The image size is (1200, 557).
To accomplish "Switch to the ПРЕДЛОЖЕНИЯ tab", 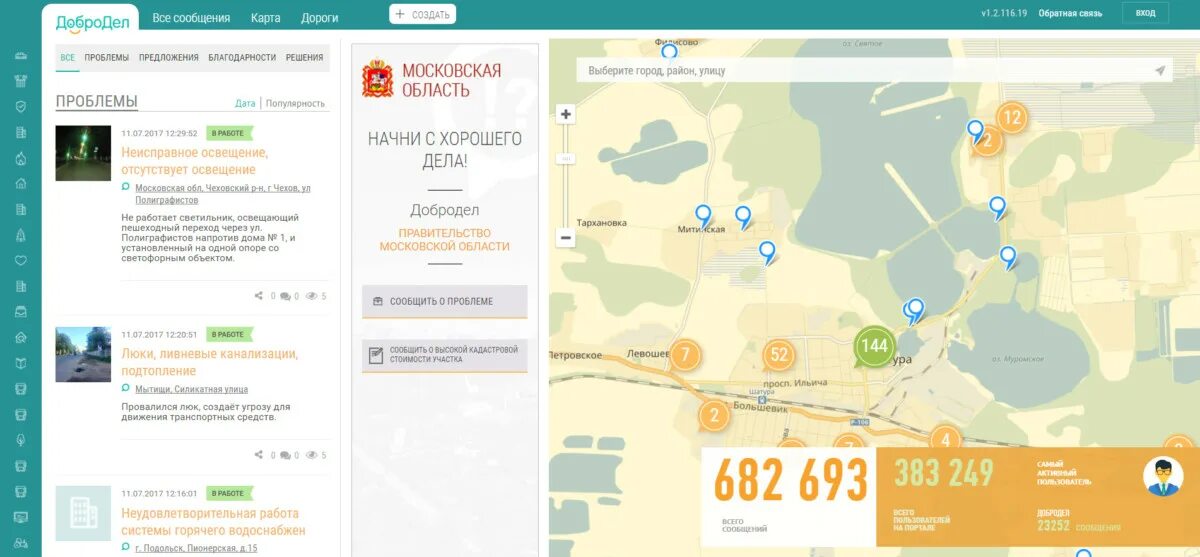I will click(x=168, y=58).
